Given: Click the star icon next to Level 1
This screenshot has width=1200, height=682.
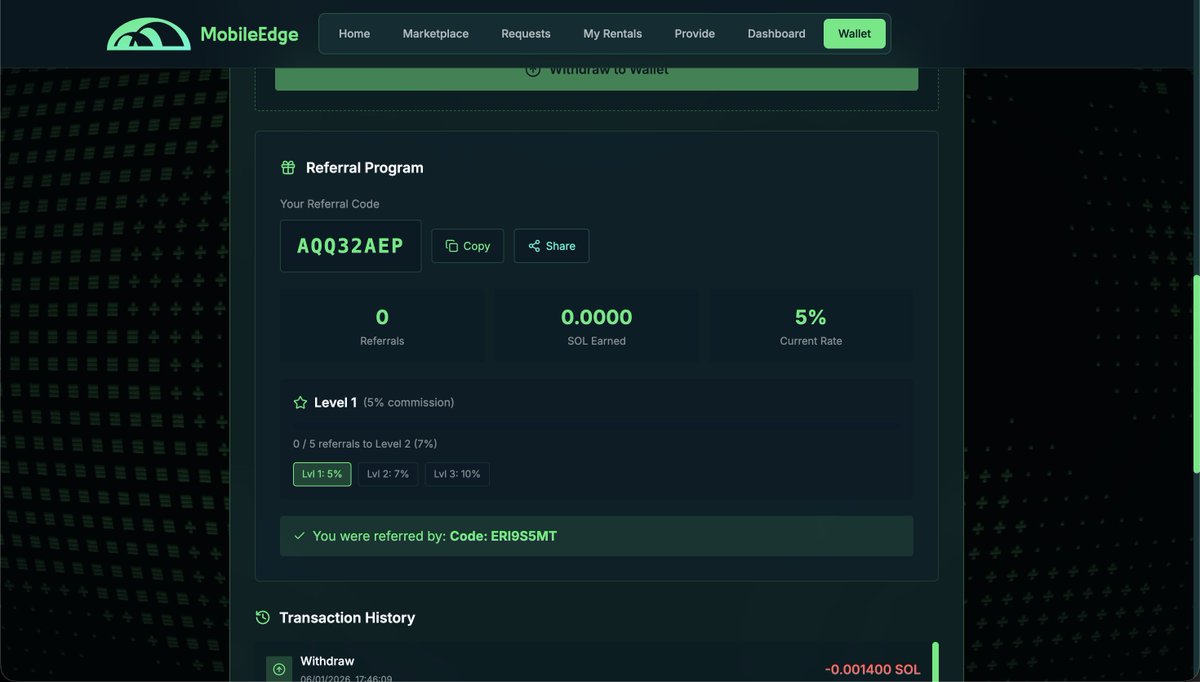Looking at the screenshot, I should tap(300, 403).
